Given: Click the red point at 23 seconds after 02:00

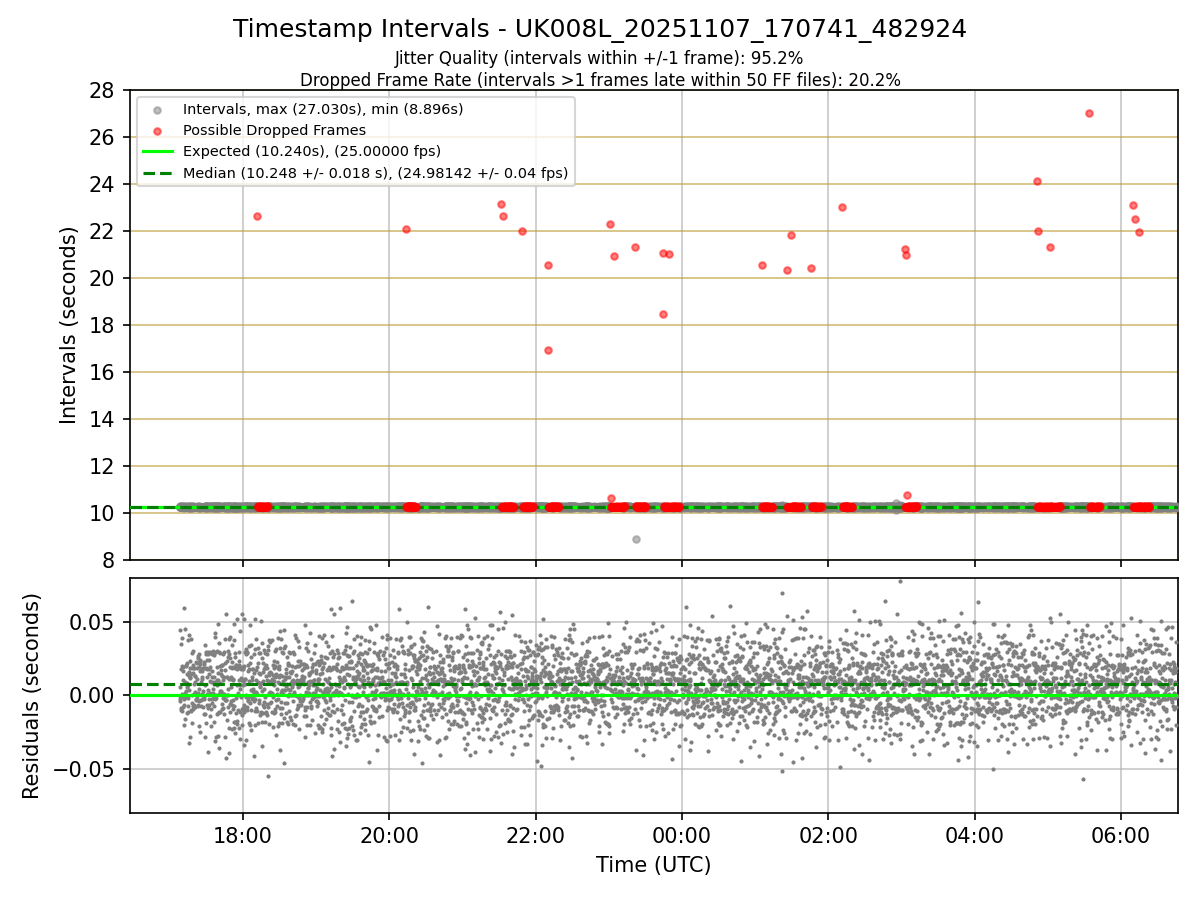Looking at the screenshot, I should click(842, 207).
